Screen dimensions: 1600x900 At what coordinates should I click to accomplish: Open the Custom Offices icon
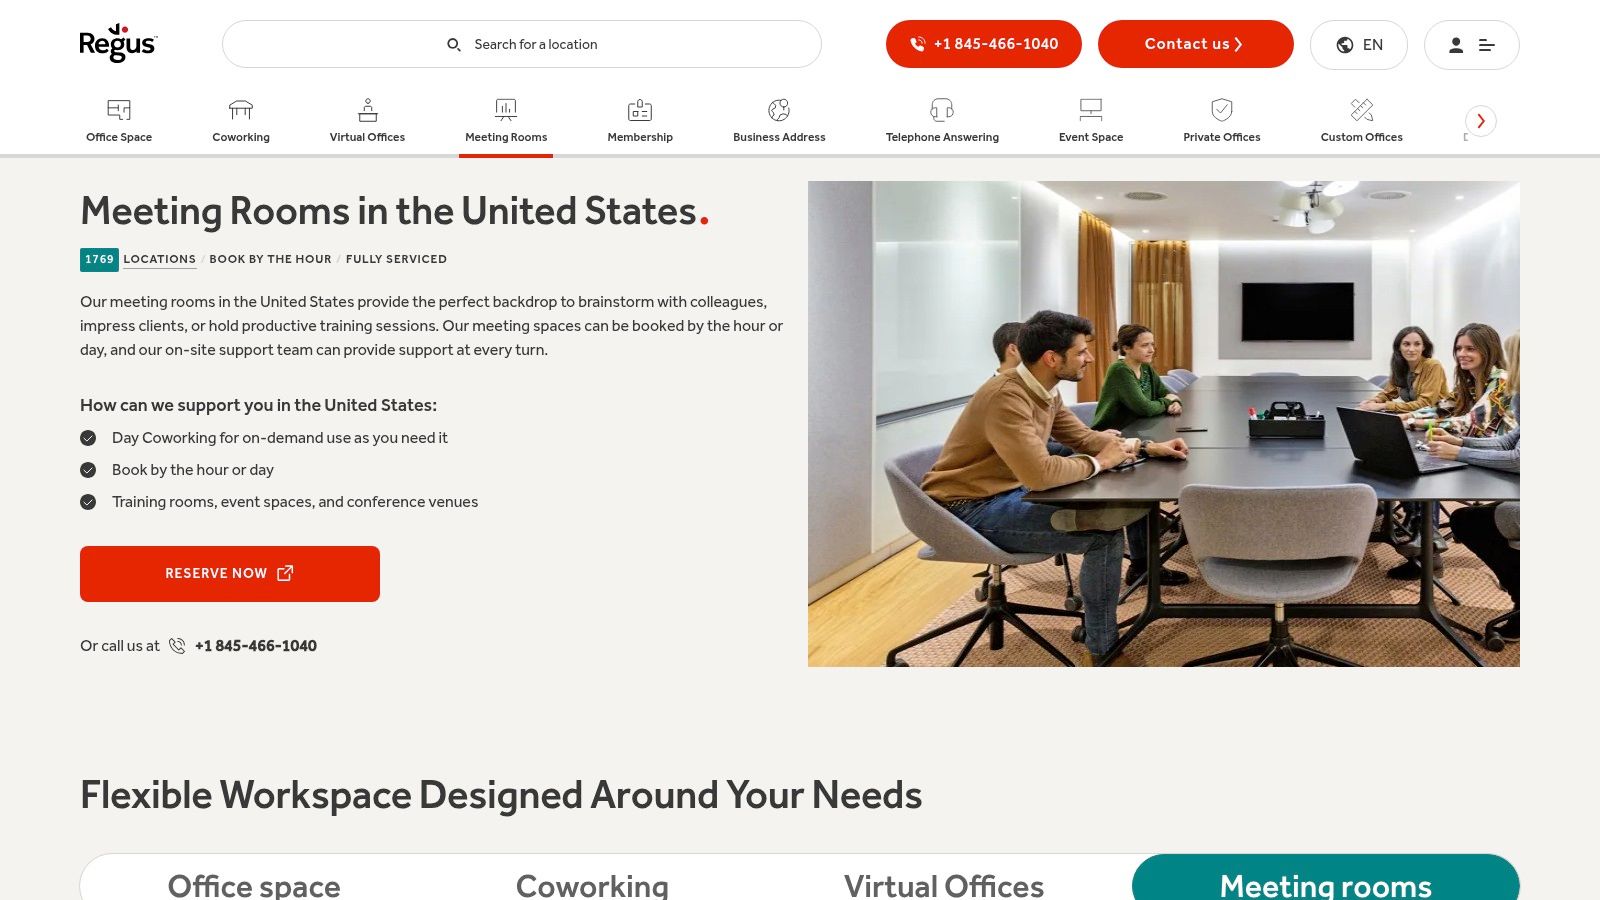tap(1362, 110)
